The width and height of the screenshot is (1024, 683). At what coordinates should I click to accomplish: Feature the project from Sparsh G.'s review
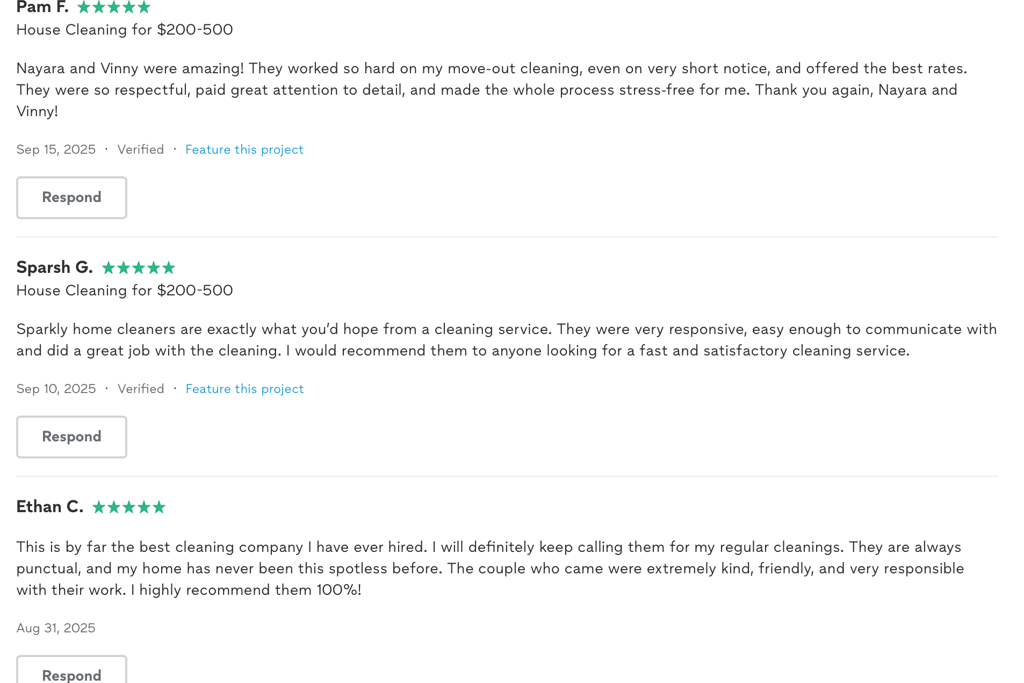(x=244, y=389)
